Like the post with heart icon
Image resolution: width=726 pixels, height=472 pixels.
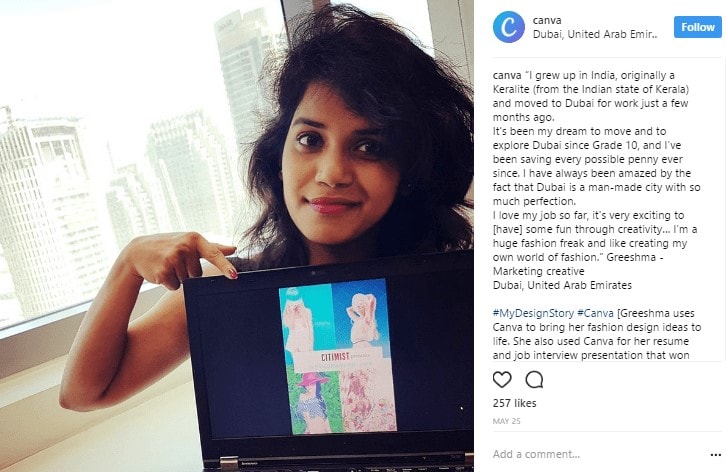click(x=502, y=380)
